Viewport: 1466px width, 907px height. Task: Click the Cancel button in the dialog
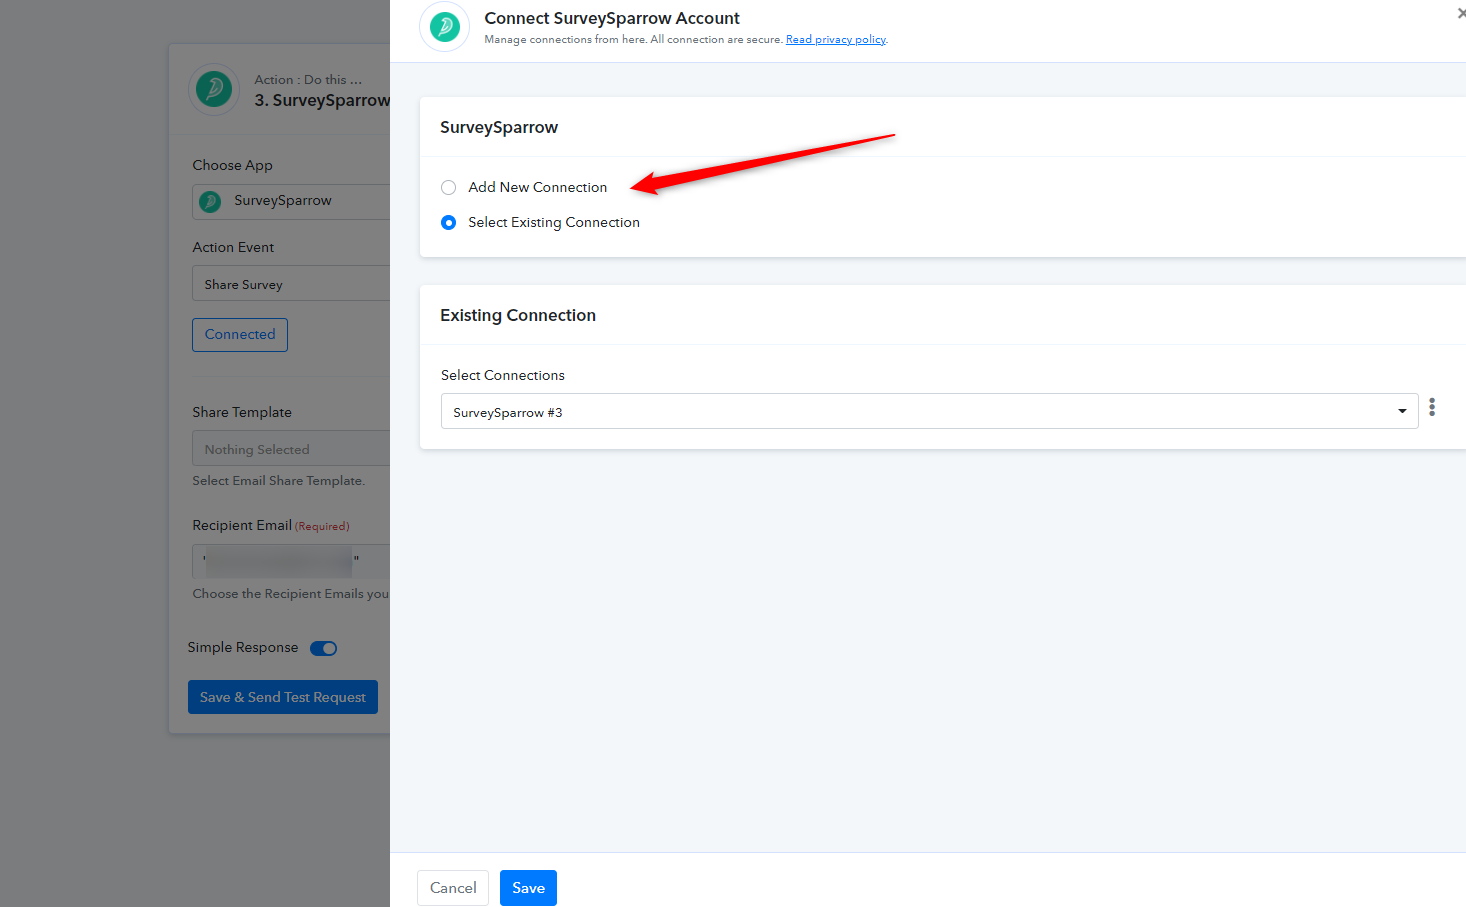coord(453,888)
